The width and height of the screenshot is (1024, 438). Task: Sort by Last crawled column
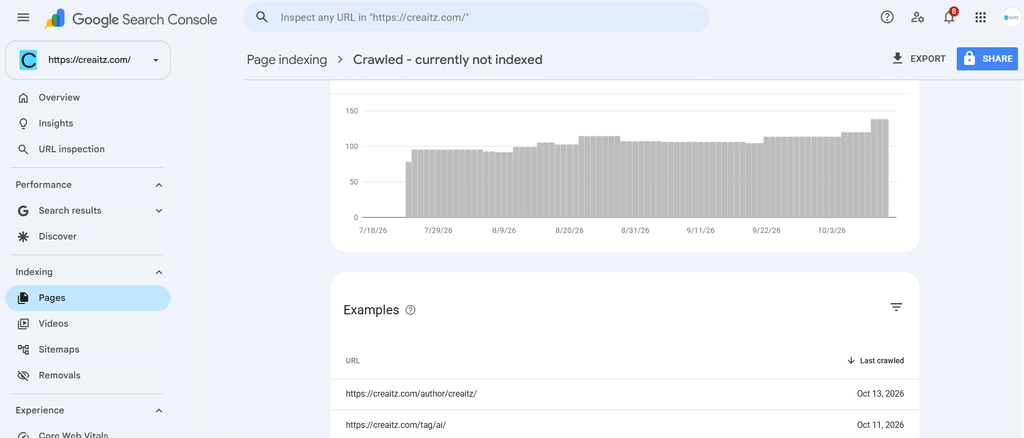(x=876, y=360)
